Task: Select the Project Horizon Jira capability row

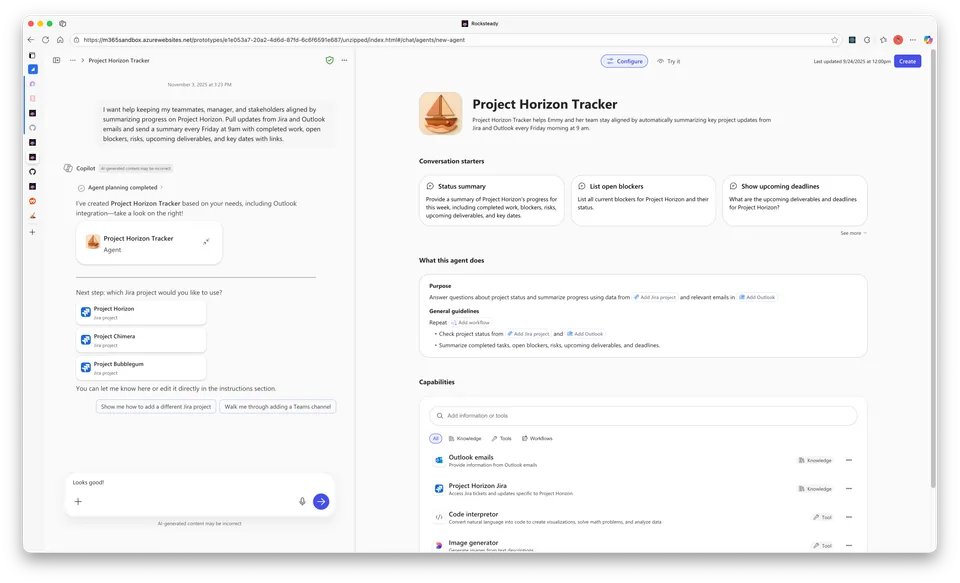Action: pos(643,489)
